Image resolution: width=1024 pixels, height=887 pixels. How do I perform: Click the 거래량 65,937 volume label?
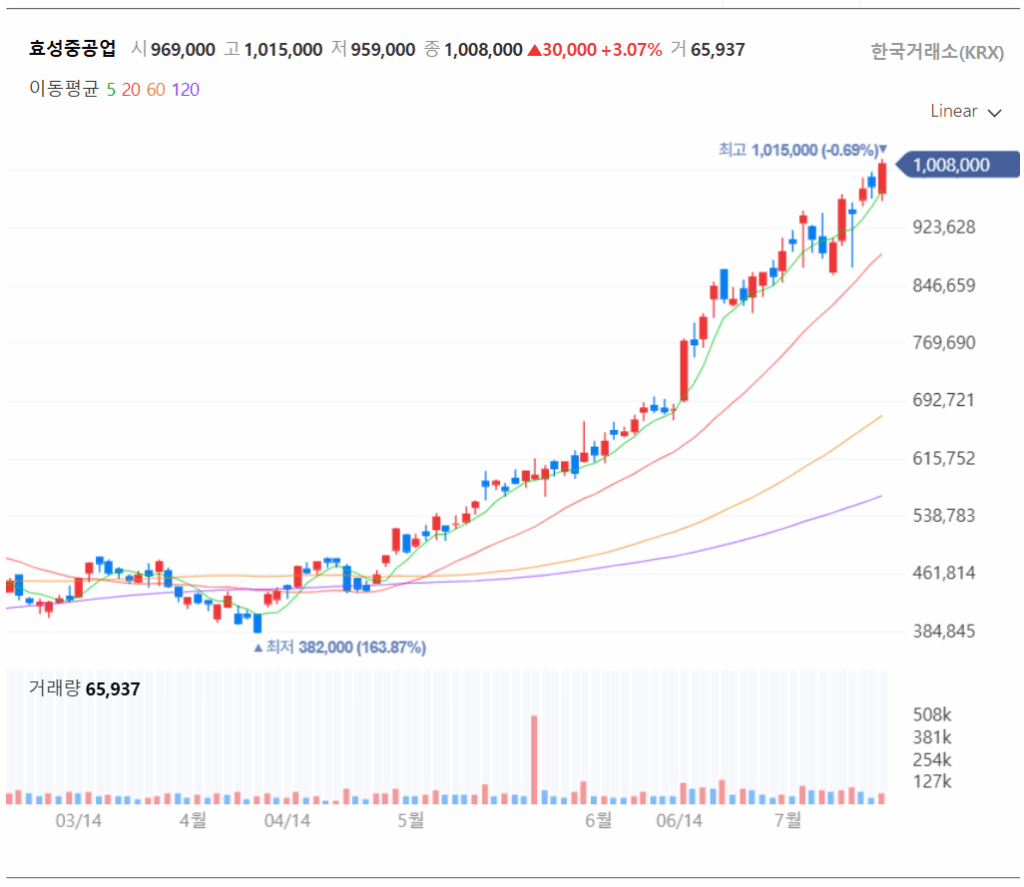(x=84, y=689)
